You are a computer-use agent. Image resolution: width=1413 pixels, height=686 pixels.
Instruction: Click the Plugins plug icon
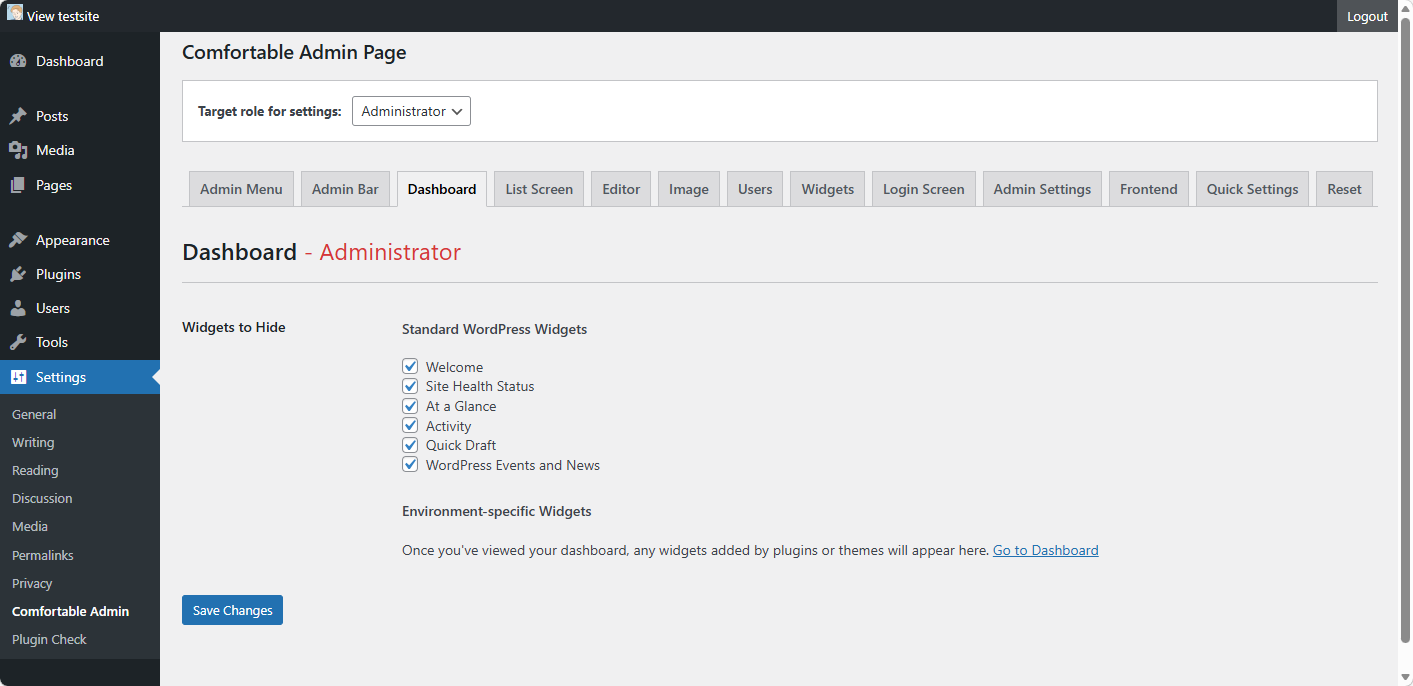pyautogui.click(x=18, y=274)
